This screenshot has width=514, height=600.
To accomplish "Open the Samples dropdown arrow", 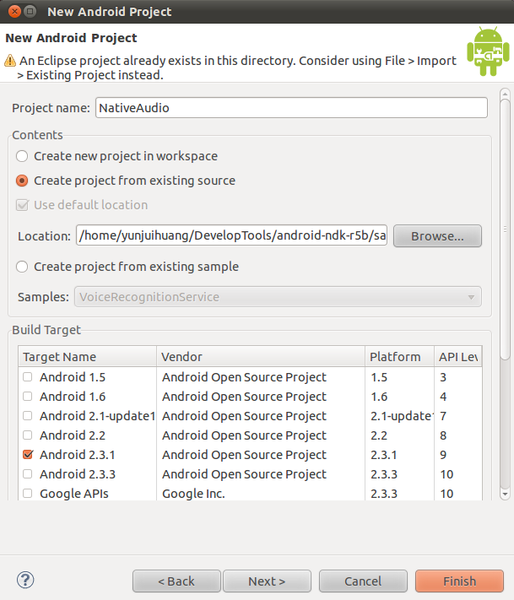I will coord(471,297).
